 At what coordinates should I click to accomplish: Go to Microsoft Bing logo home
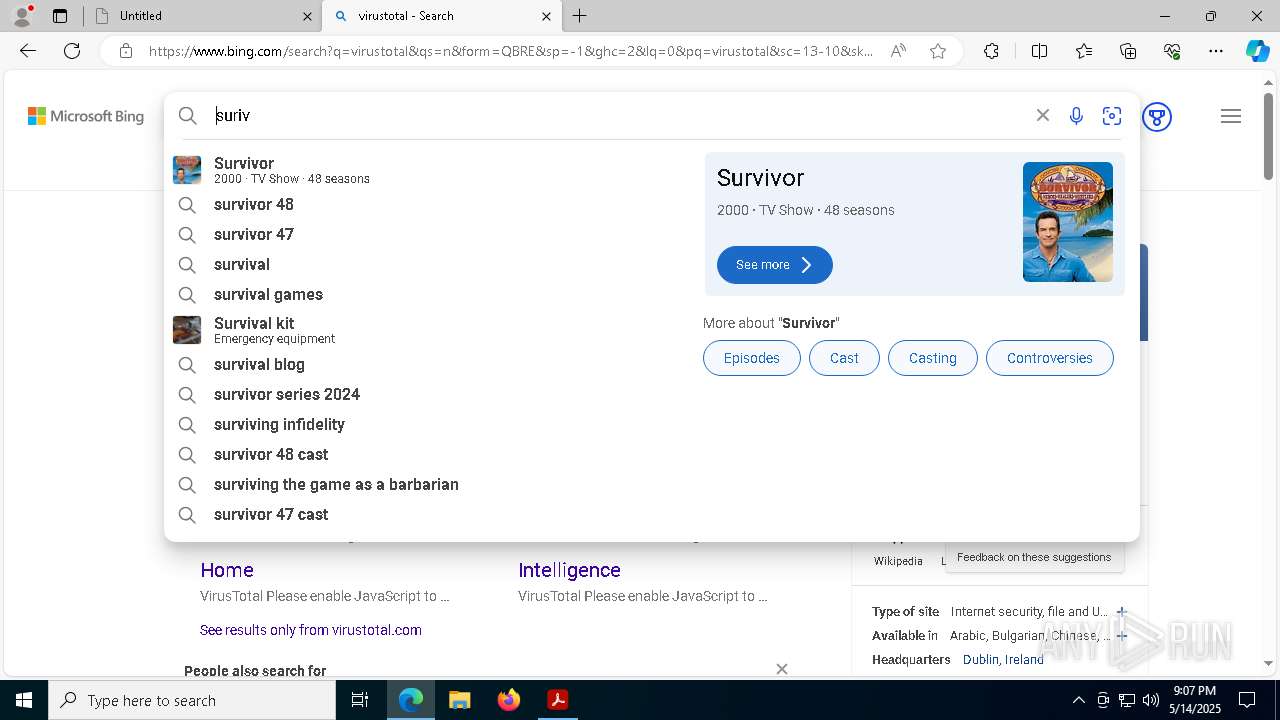86,116
